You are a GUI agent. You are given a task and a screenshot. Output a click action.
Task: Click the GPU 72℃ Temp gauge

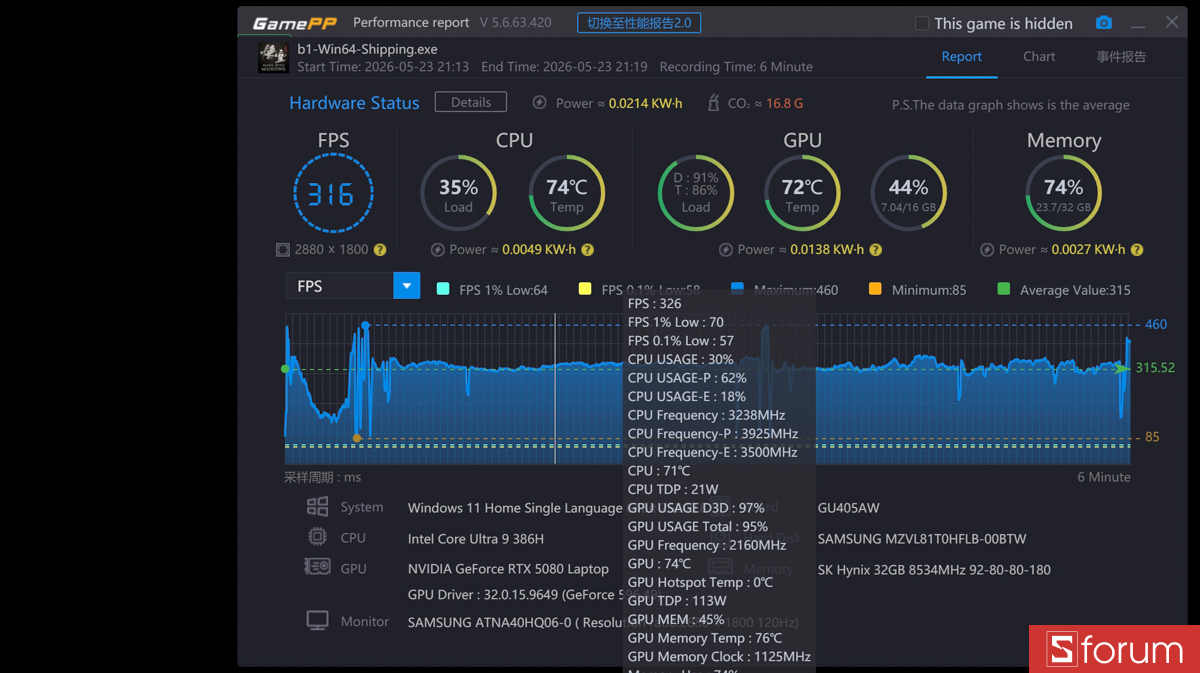pyautogui.click(x=802, y=194)
